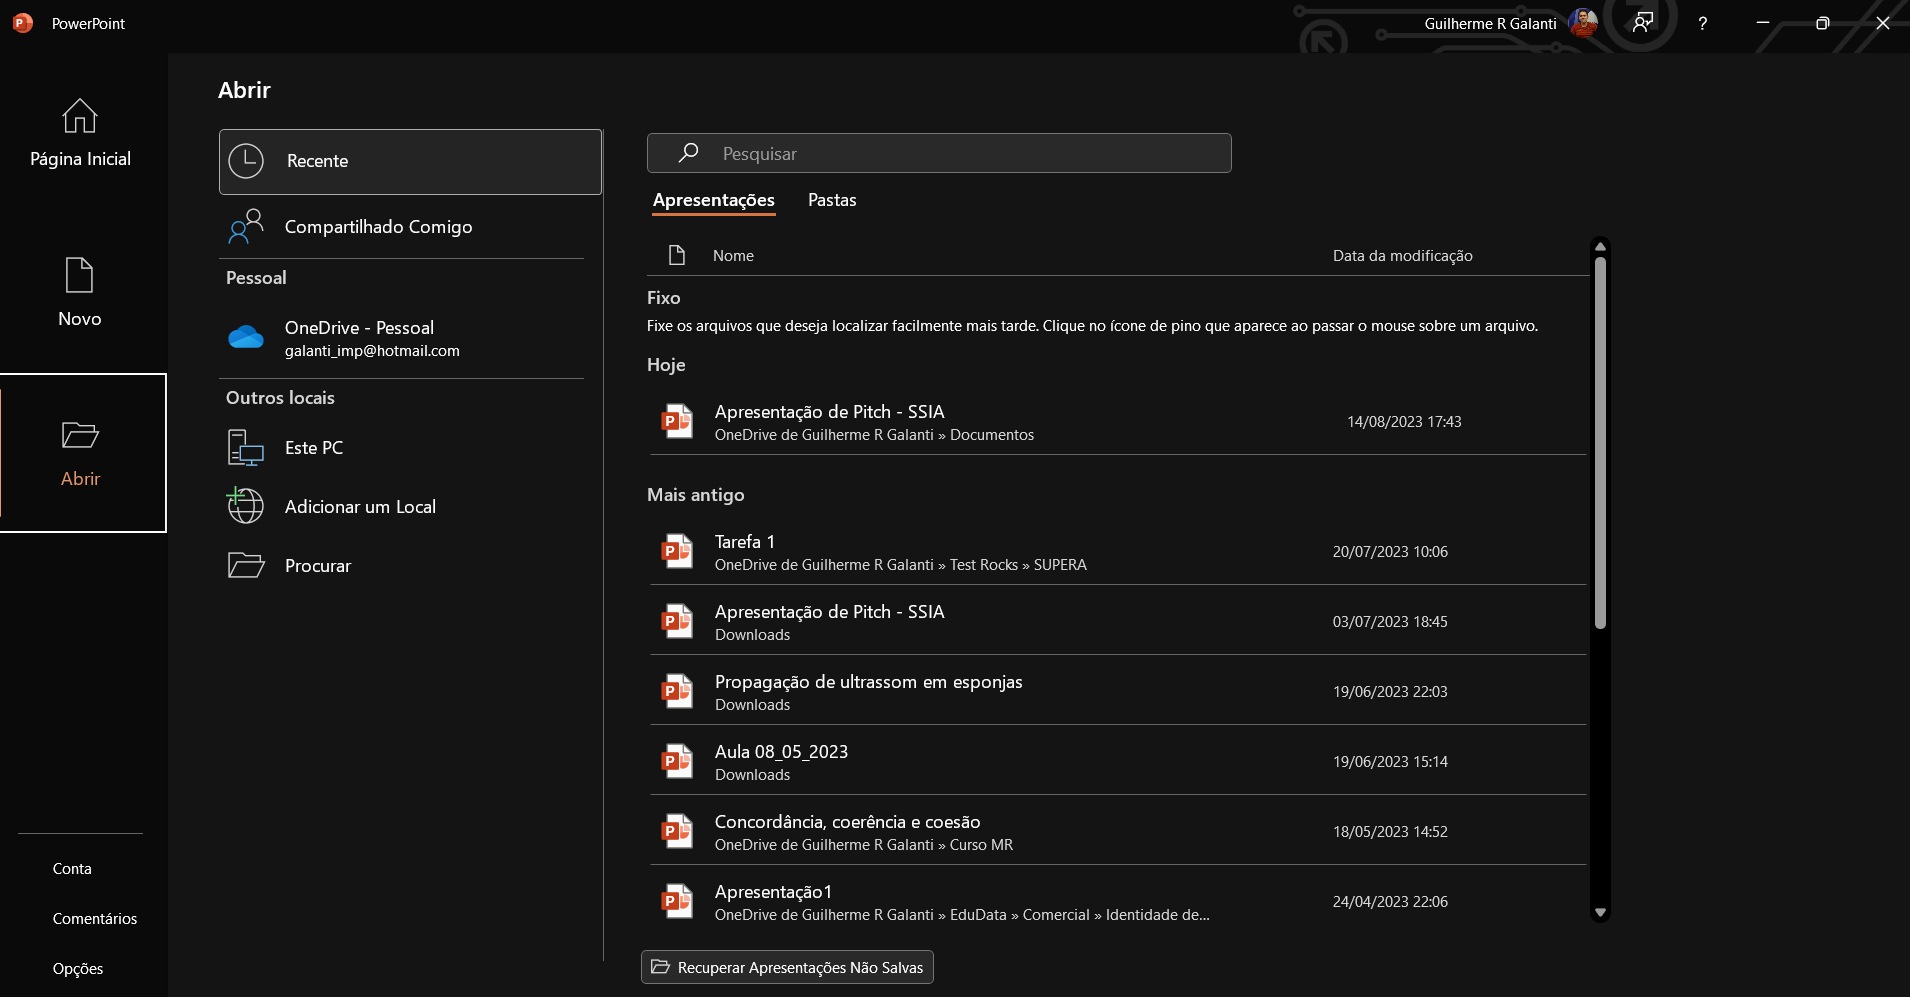Open Opções in the sidebar
The height and width of the screenshot is (997, 1910).
[x=78, y=969]
